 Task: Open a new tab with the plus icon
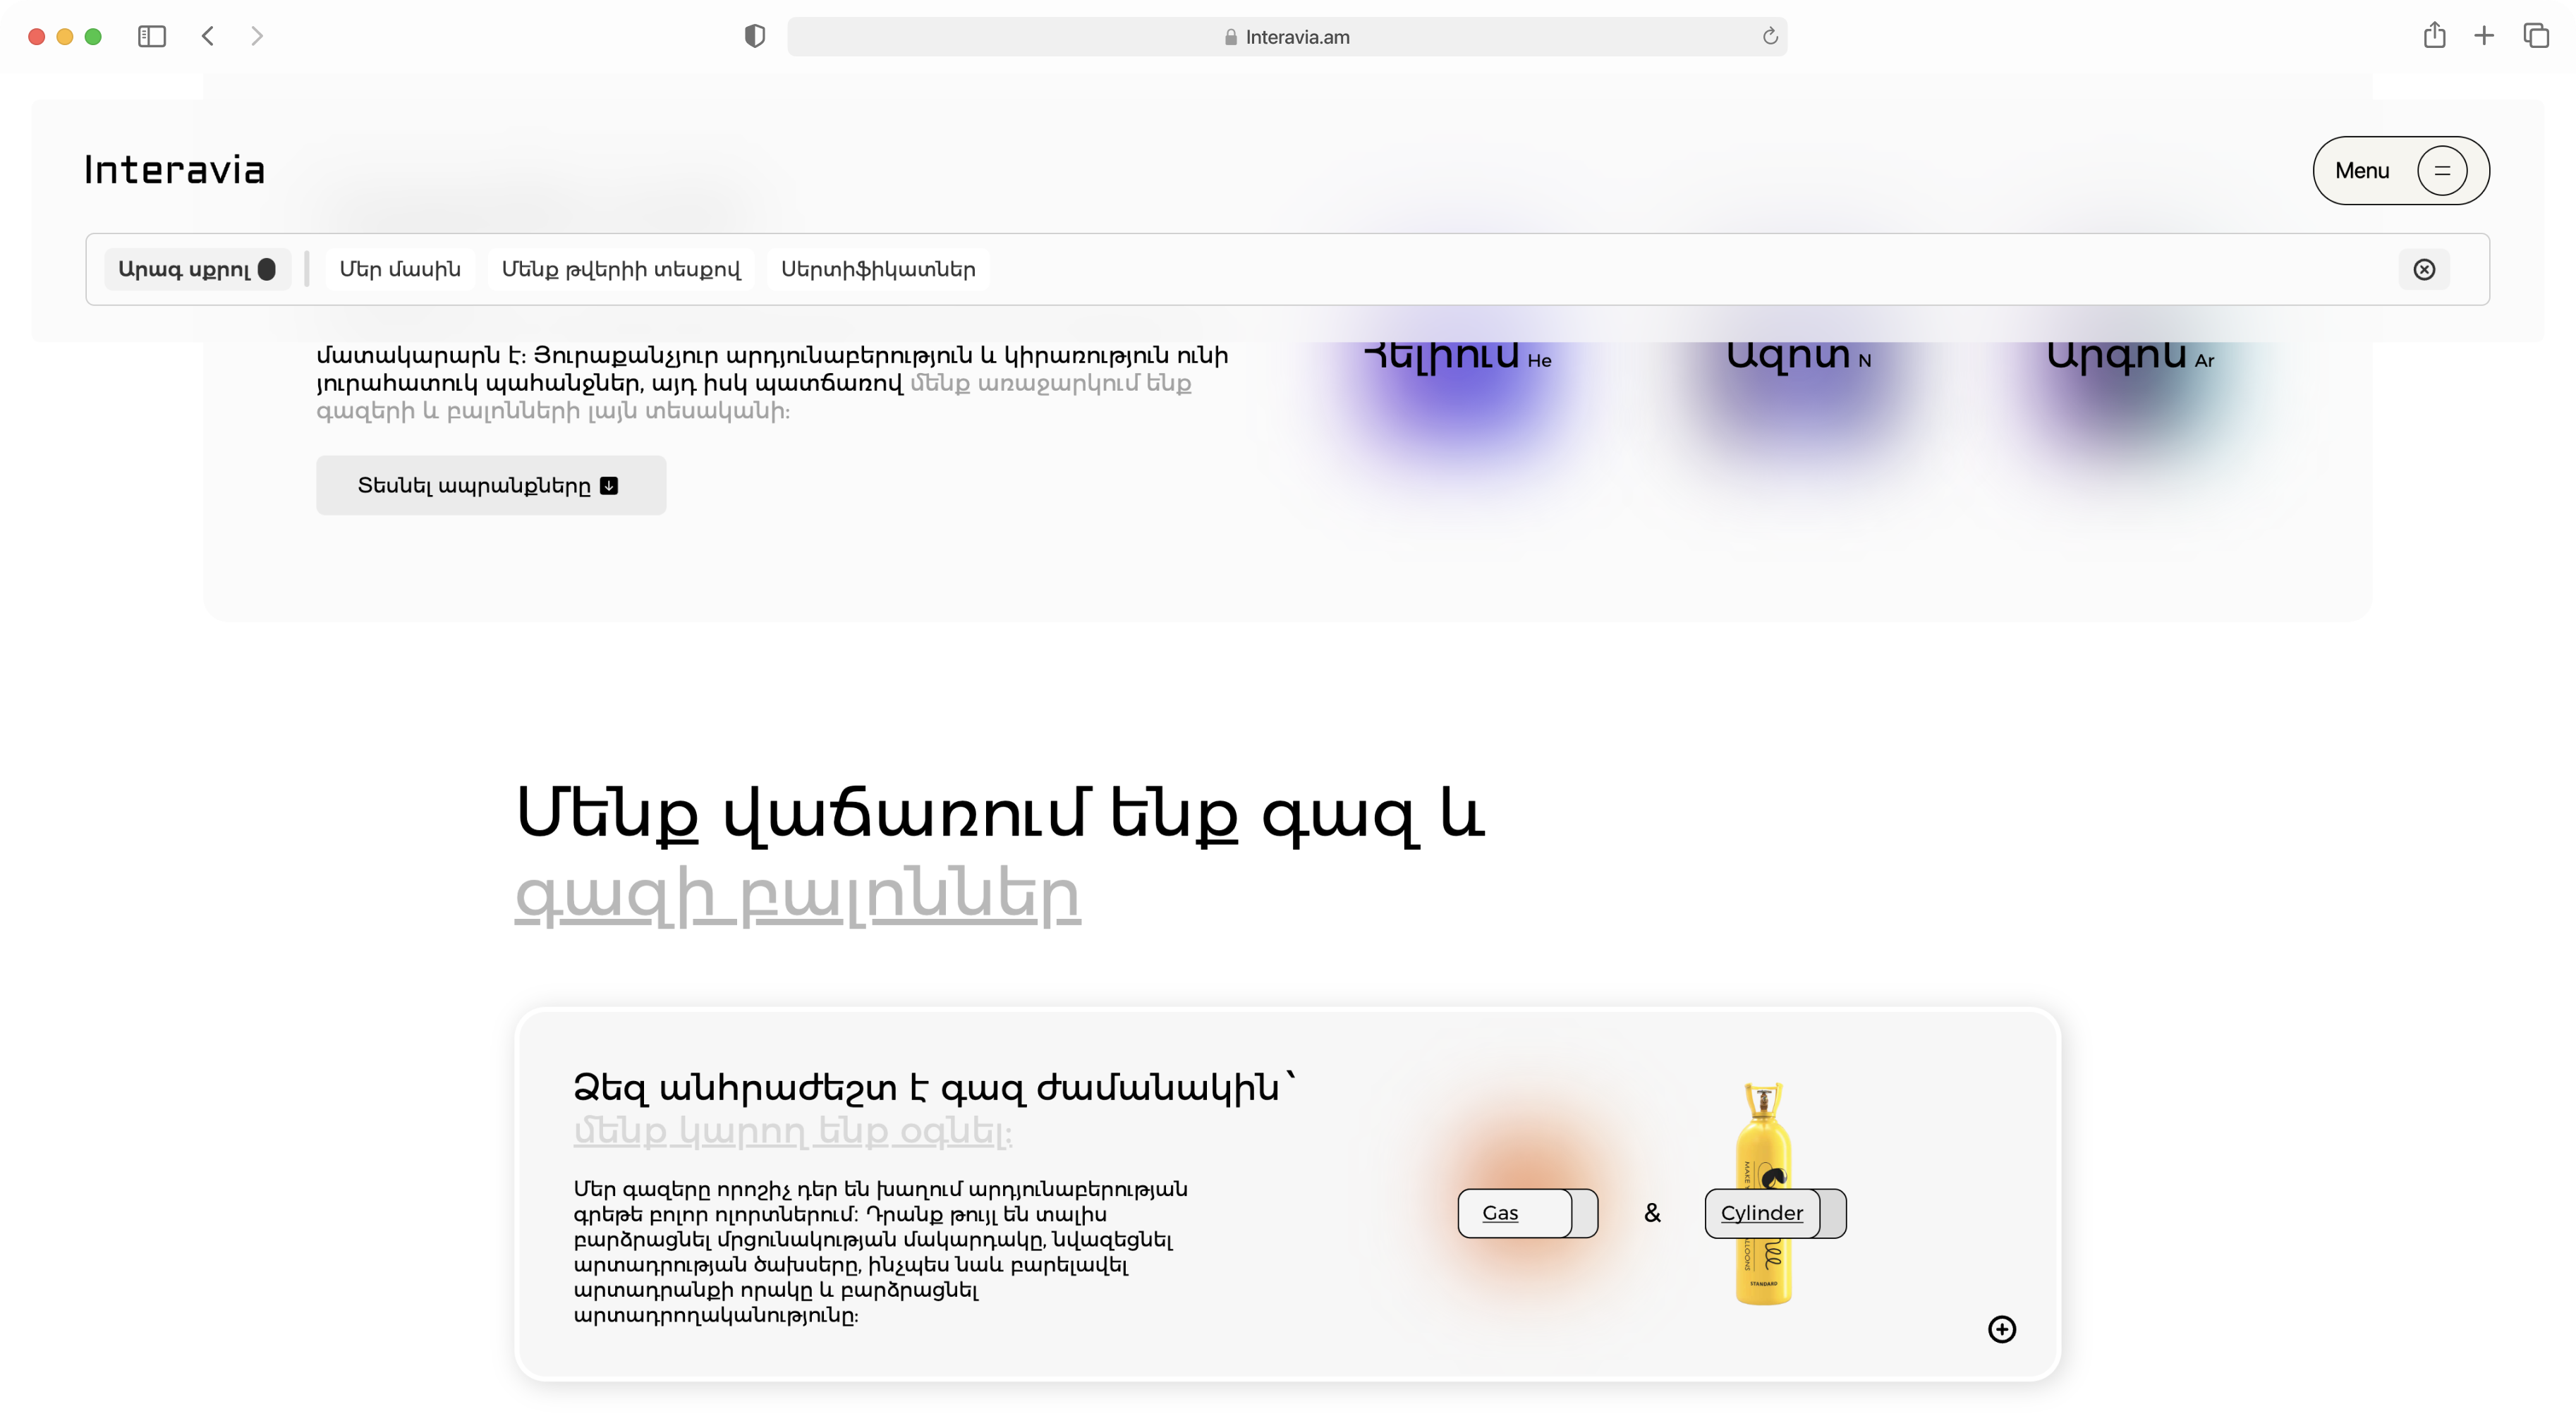pyautogui.click(x=2484, y=37)
